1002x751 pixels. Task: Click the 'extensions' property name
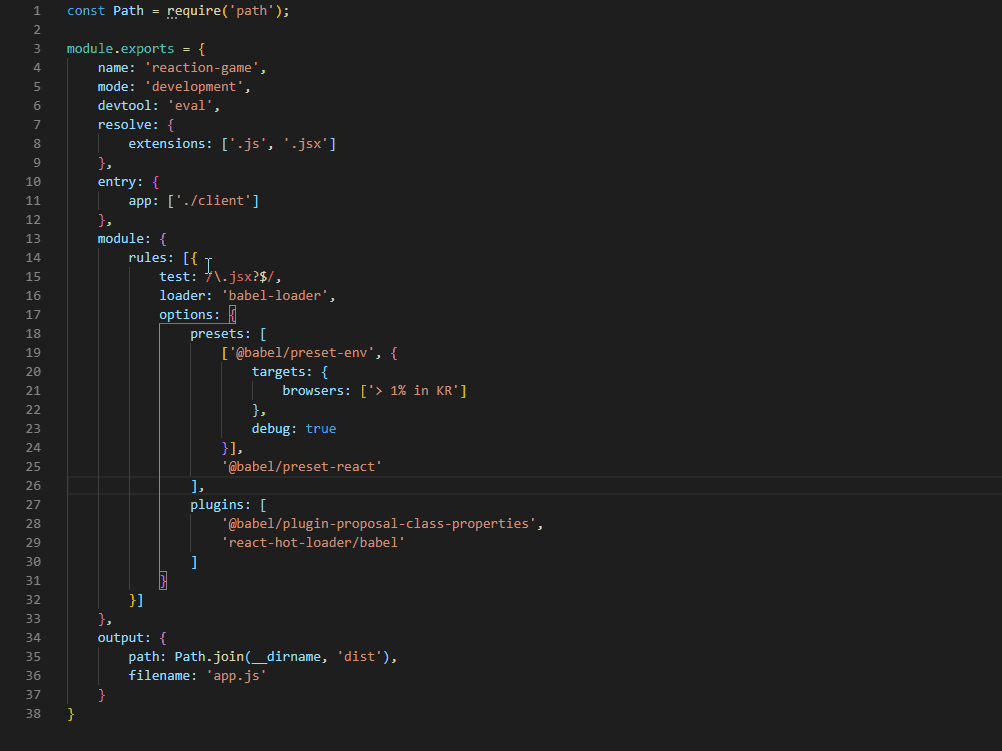[167, 144]
